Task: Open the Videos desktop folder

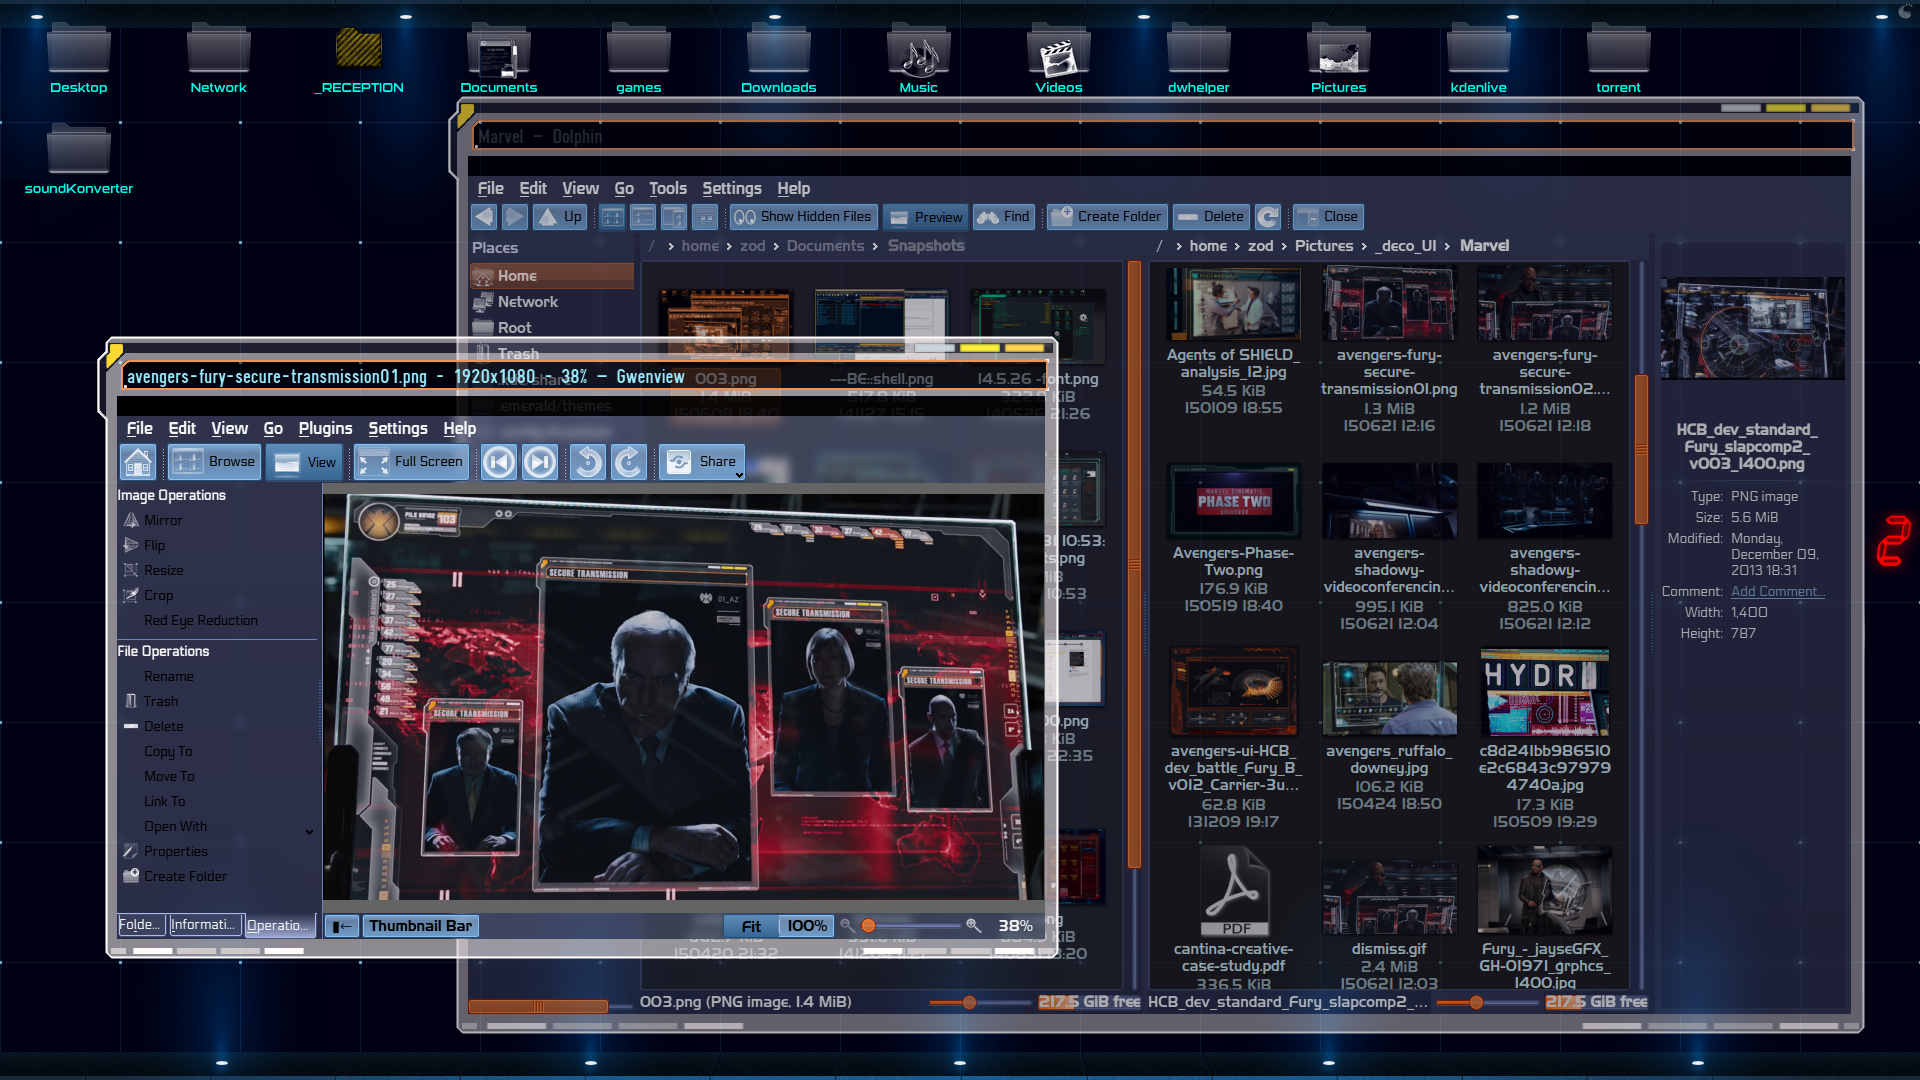Action: pyautogui.click(x=1058, y=60)
